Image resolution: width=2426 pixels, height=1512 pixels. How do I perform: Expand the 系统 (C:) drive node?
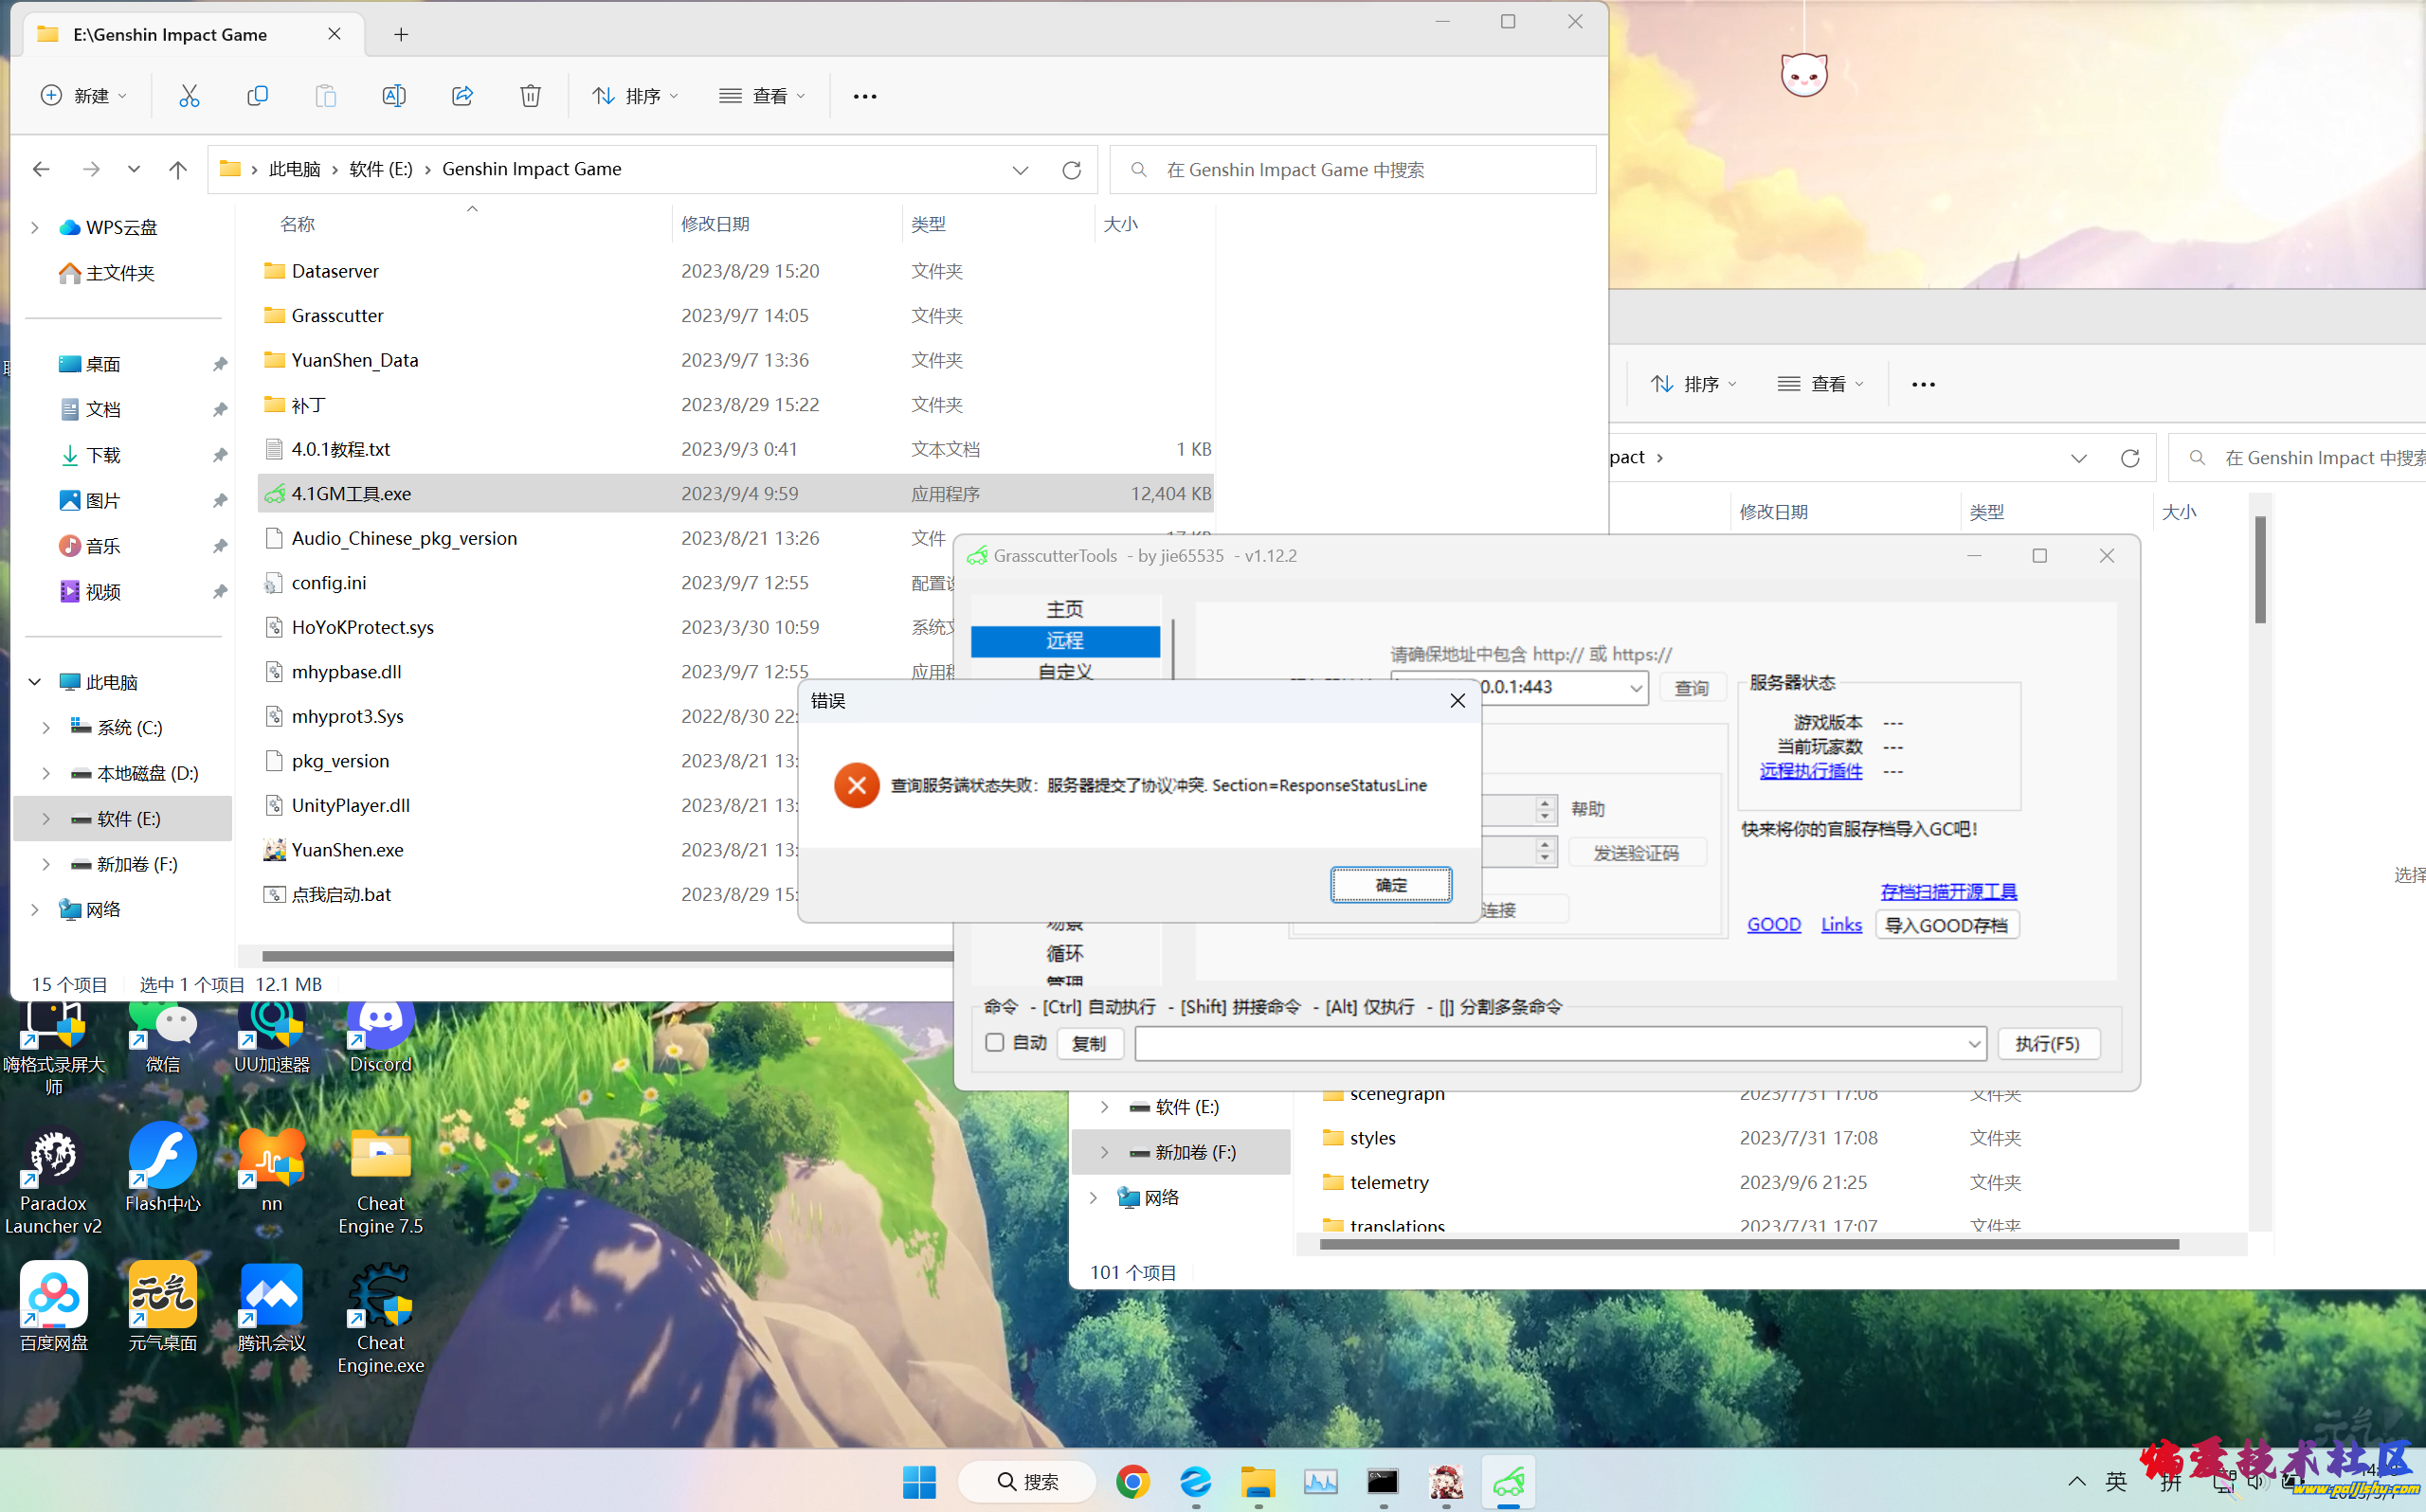[x=46, y=728]
